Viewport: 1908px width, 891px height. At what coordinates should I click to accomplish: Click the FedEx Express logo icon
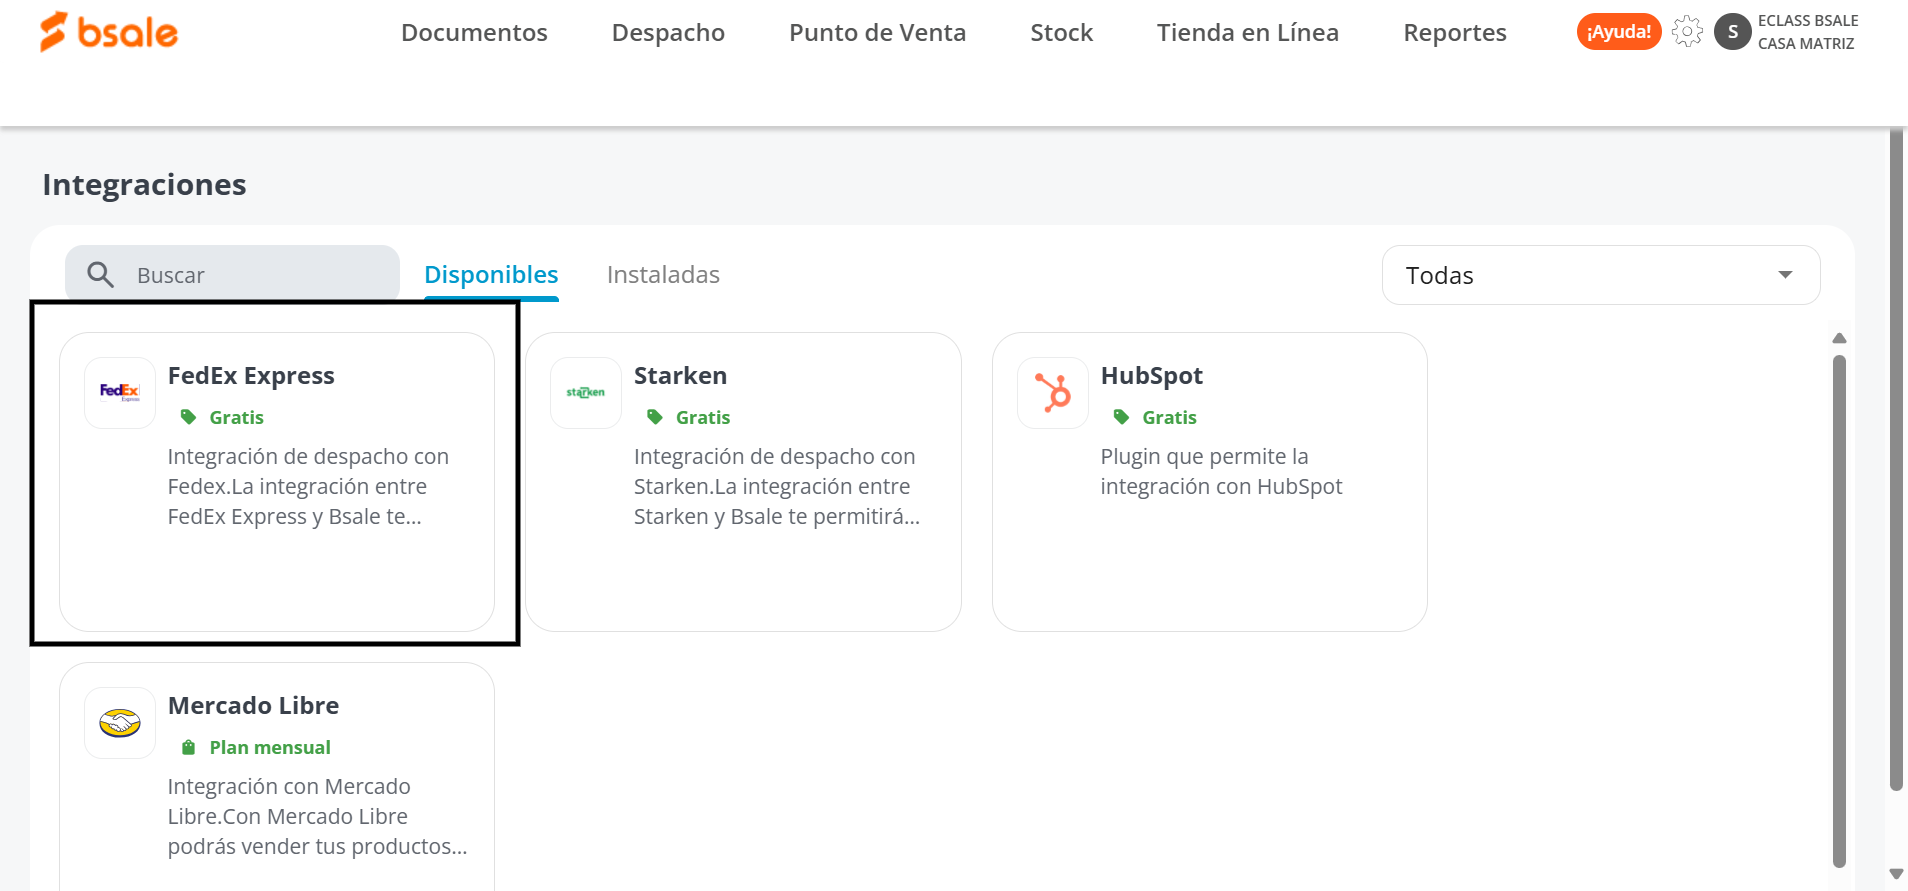click(120, 393)
